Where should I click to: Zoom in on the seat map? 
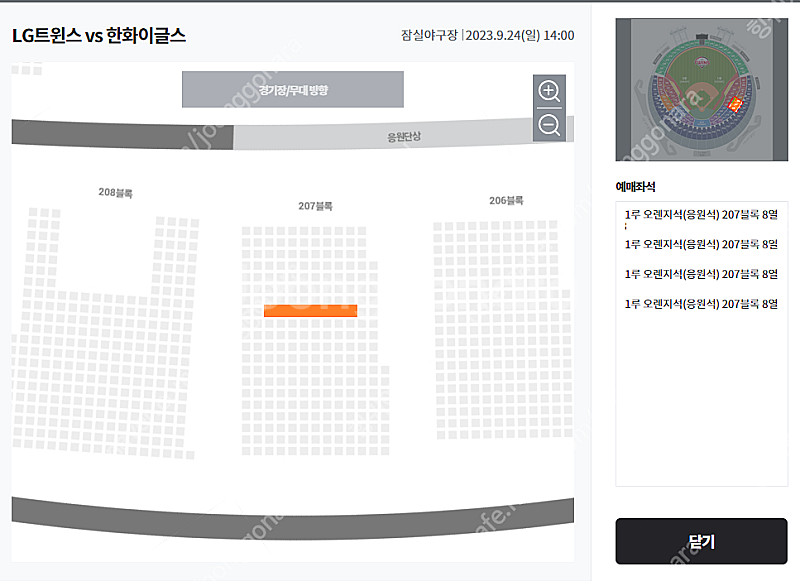549,92
